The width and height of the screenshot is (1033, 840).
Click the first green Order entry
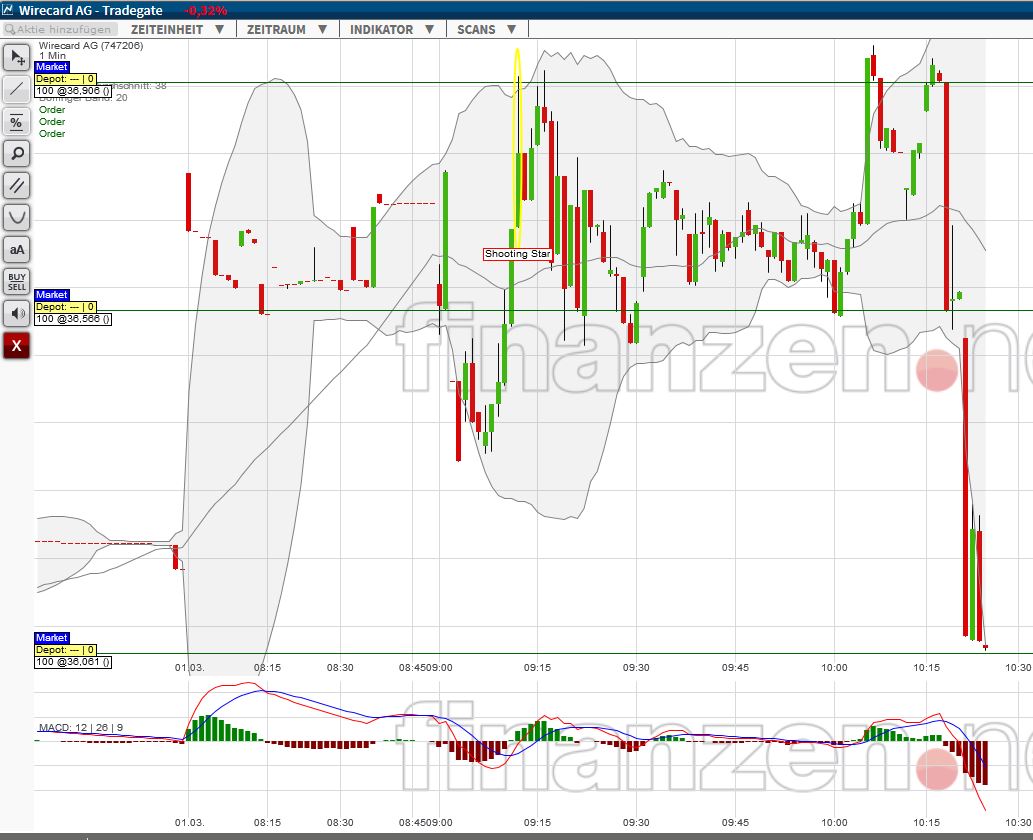point(52,110)
